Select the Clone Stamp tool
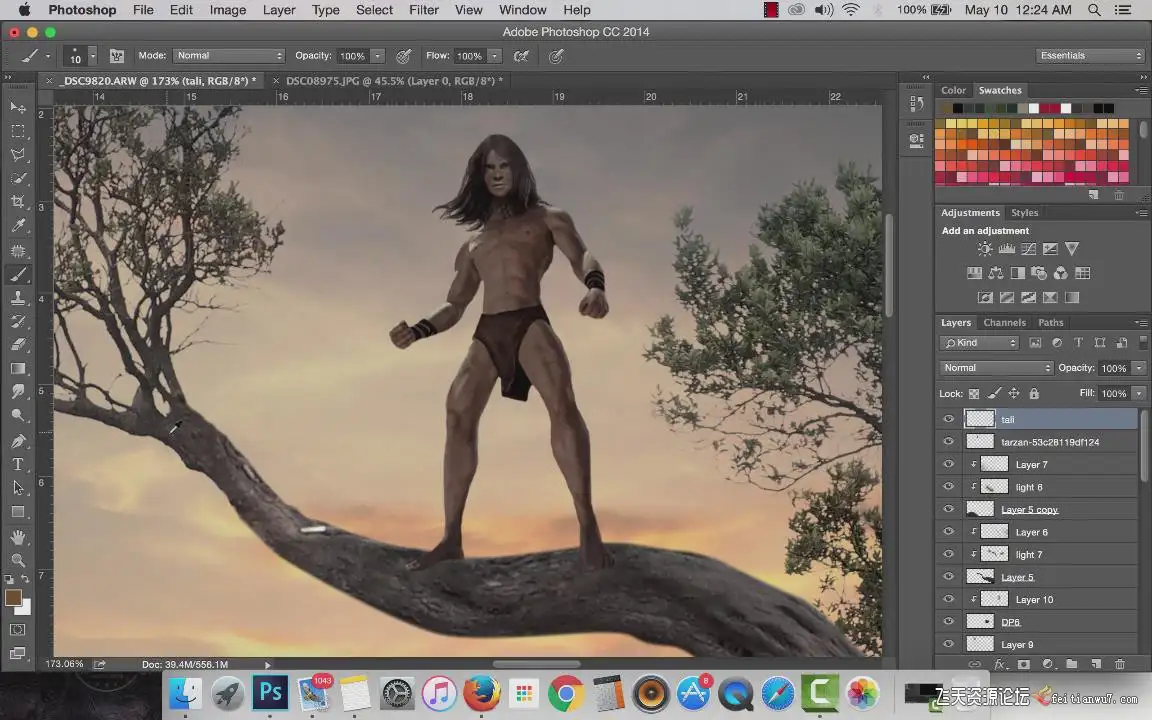Image resolution: width=1152 pixels, height=720 pixels. [18, 298]
